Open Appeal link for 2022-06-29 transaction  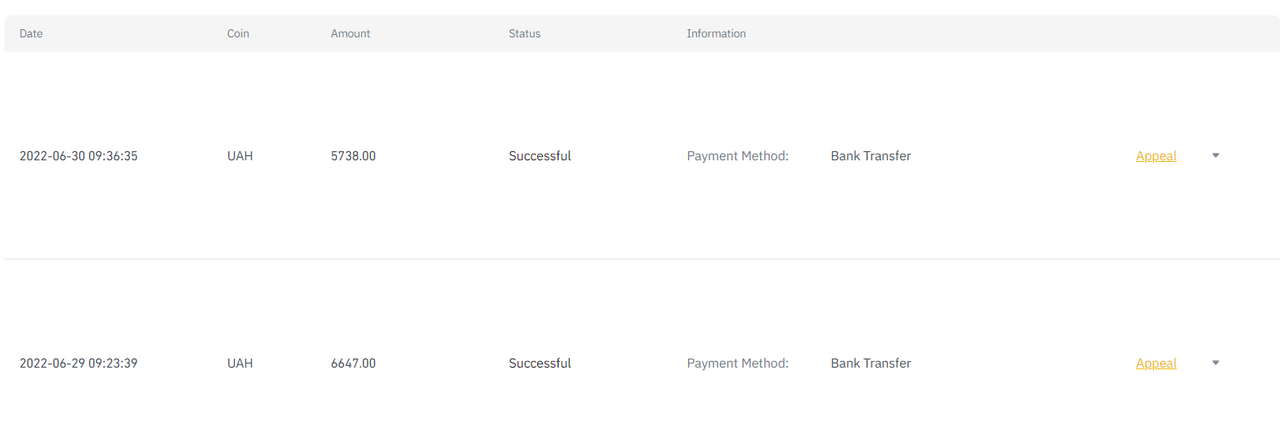(1156, 363)
